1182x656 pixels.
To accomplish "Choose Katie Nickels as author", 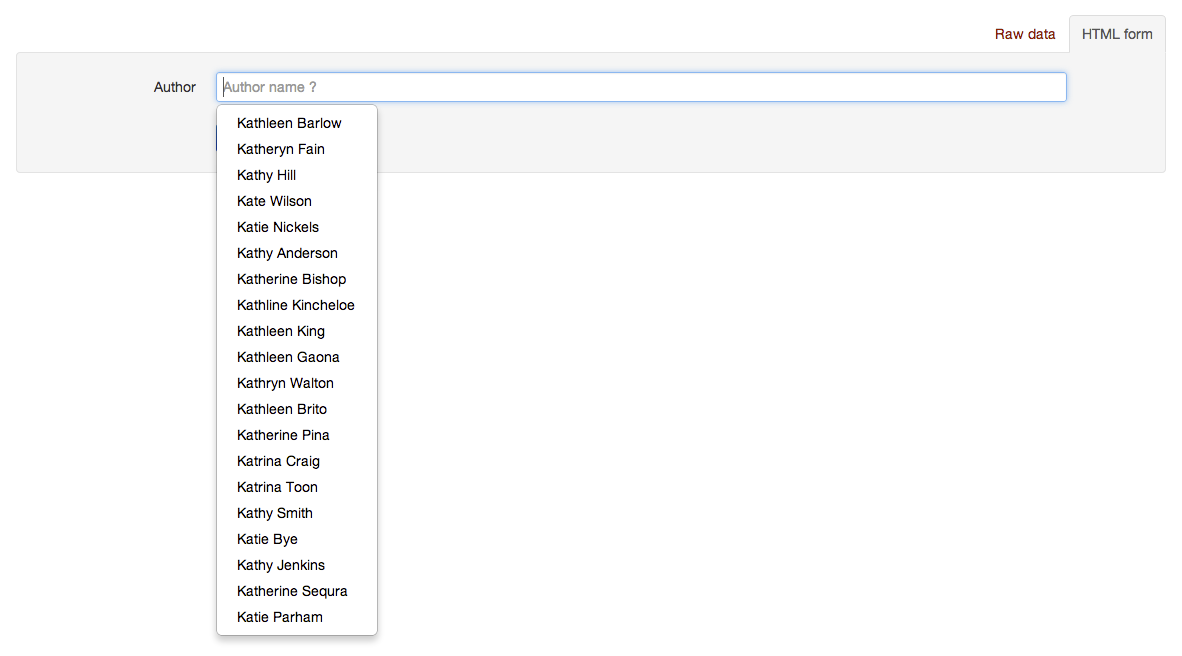I will pyautogui.click(x=278, y=227).
